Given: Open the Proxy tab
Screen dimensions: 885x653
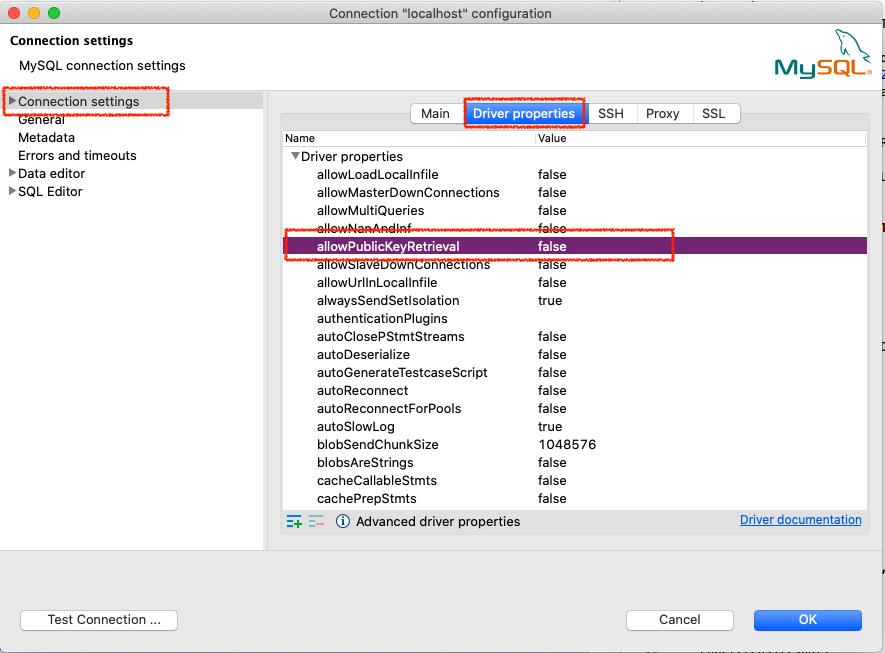Looking at the screenshot, I should point(662,114).
